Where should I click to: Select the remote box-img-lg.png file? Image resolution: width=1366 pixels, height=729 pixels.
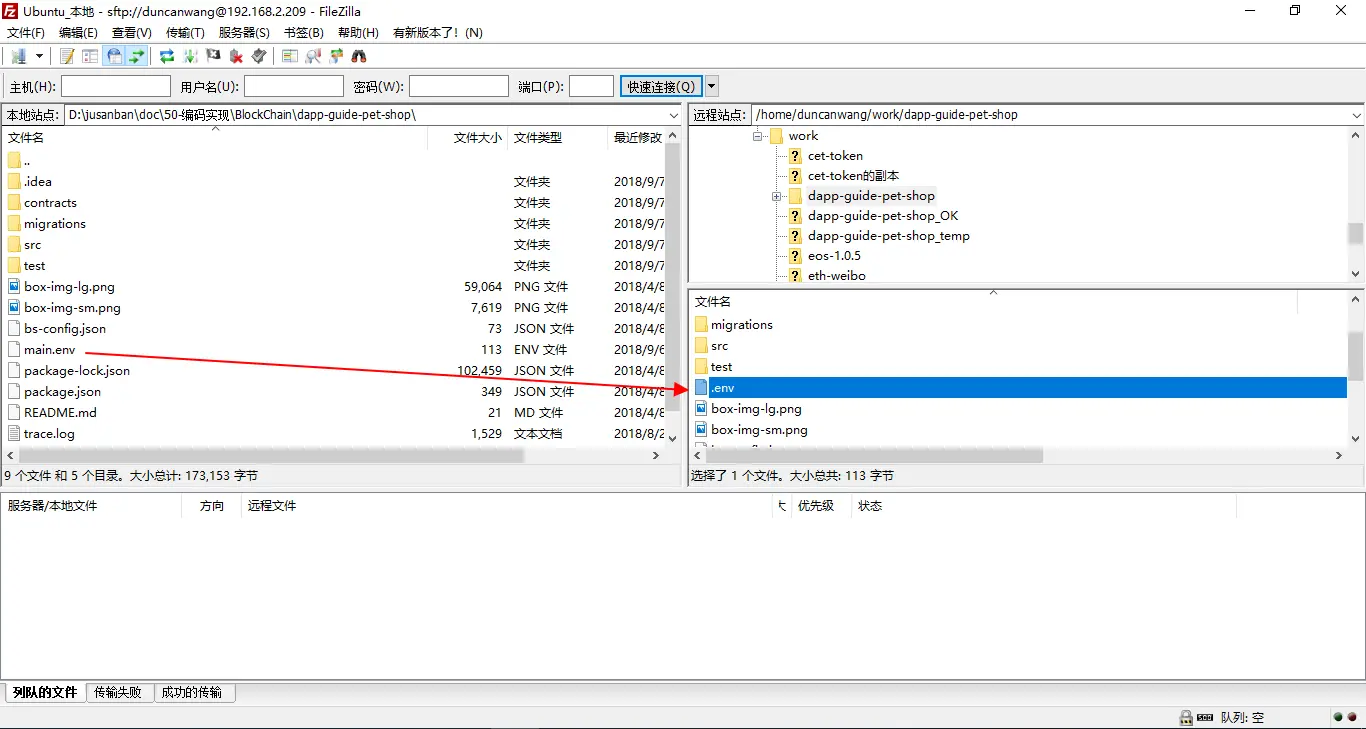[756, 409]
